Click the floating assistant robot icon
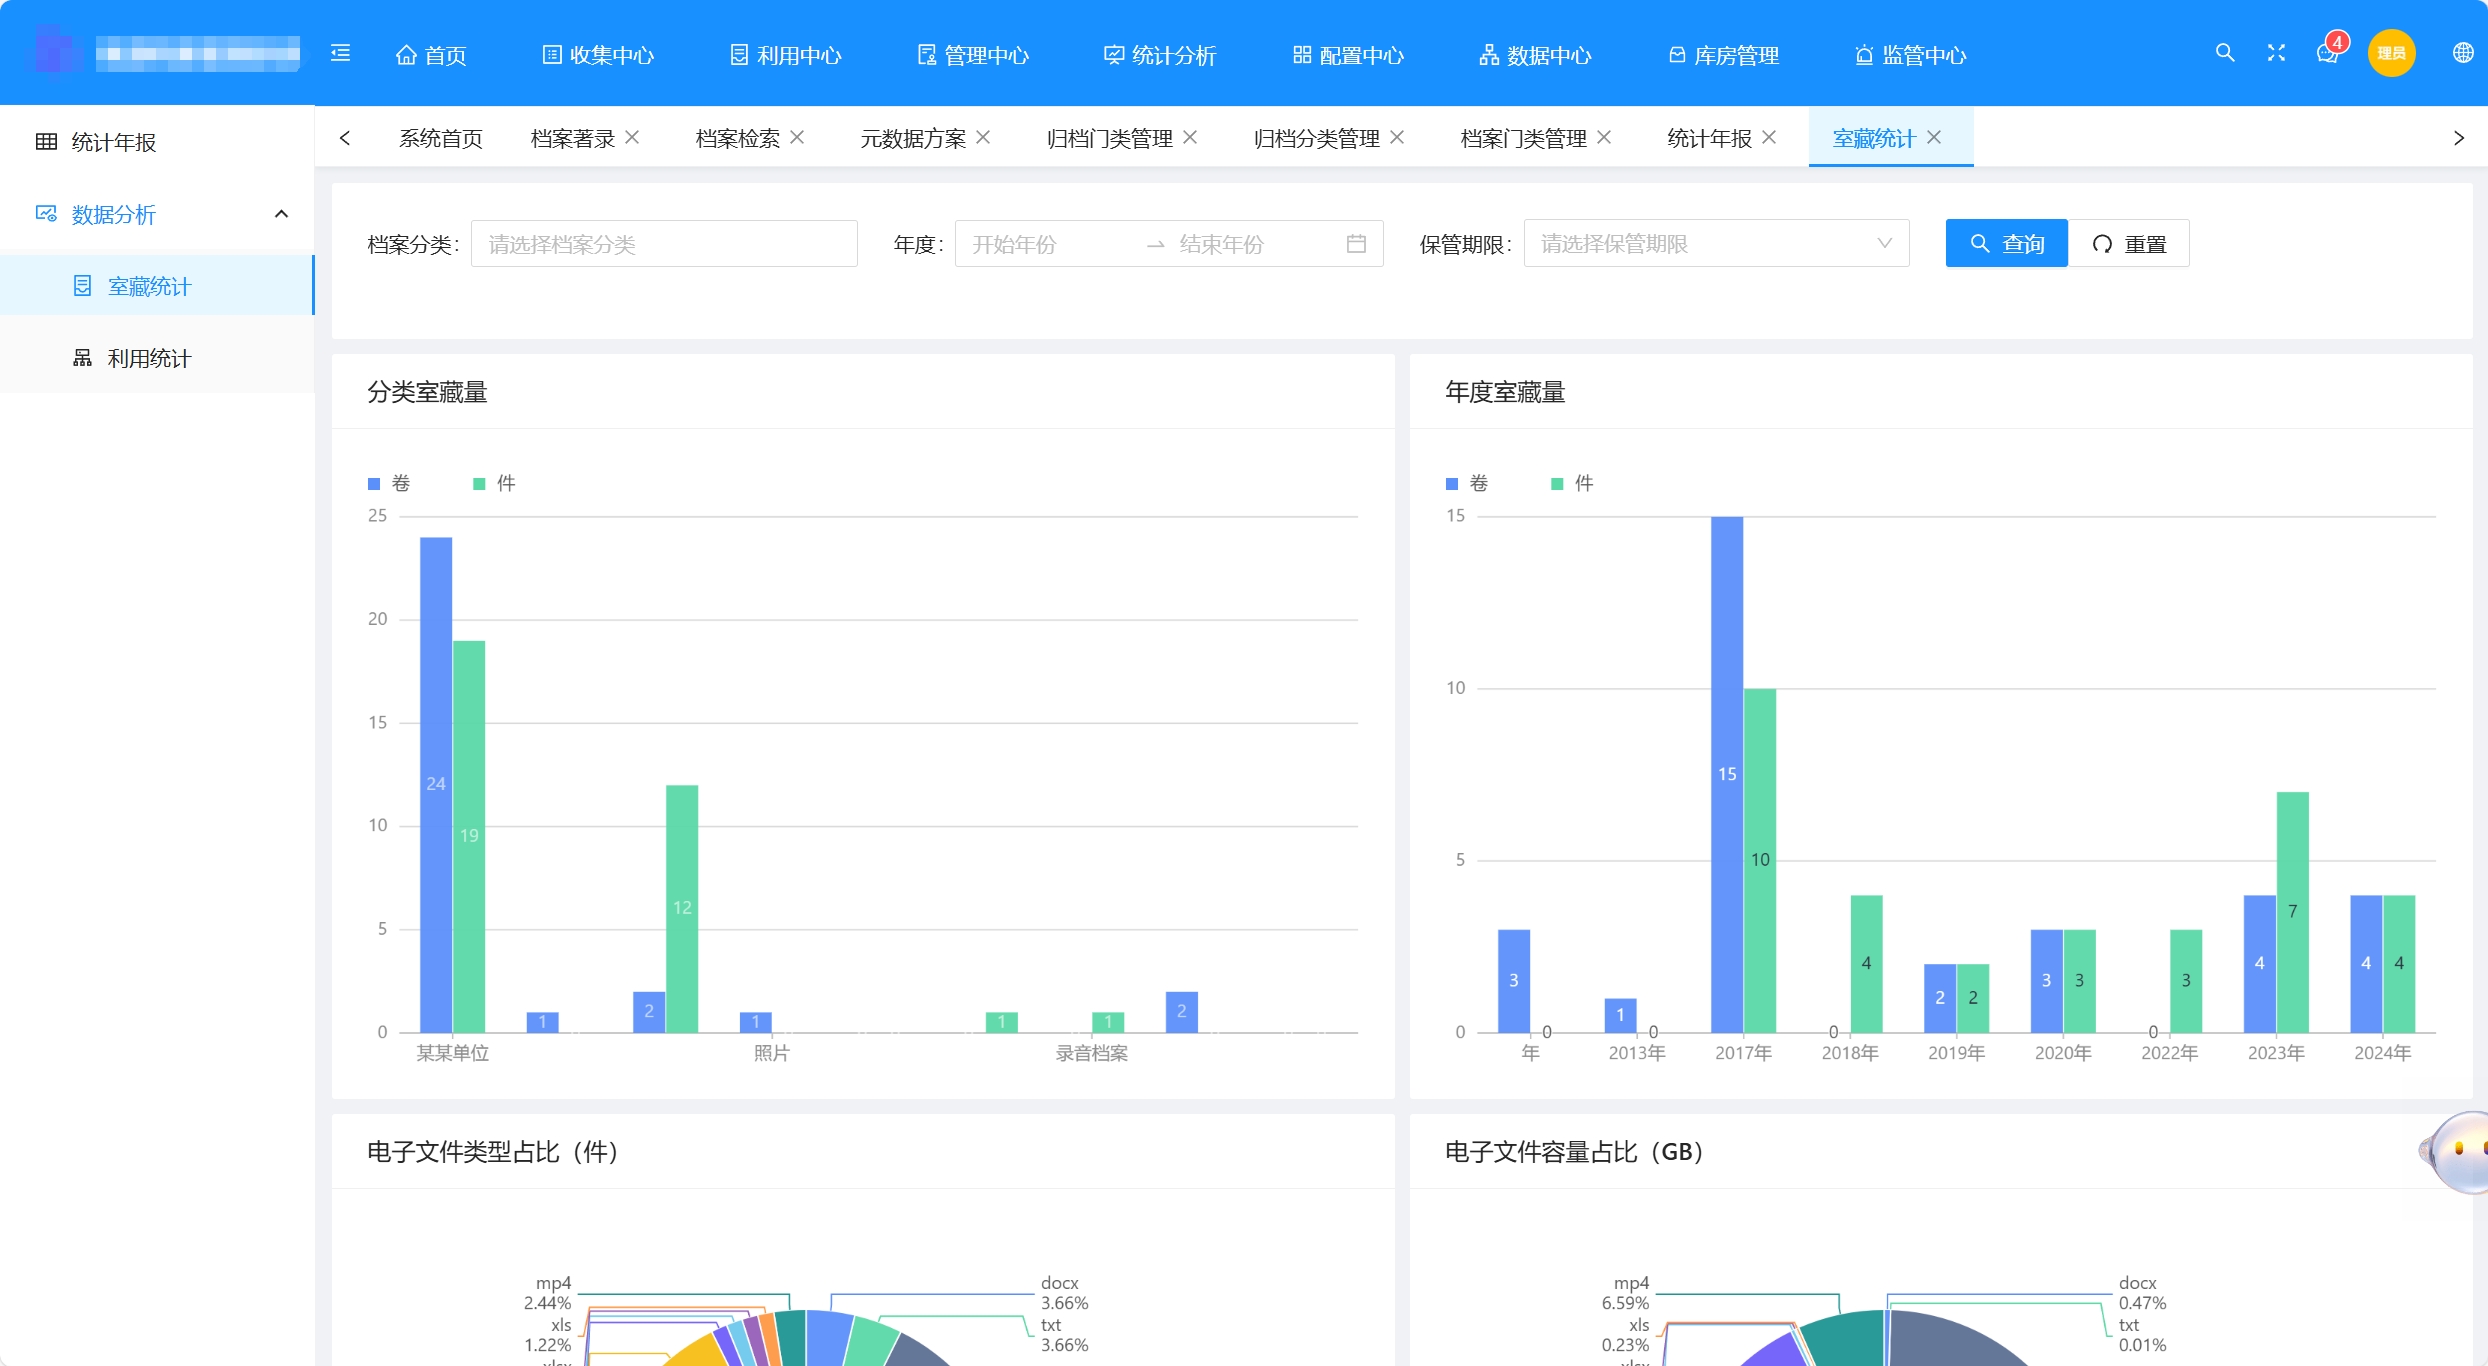Viewport: 2488px width, 1366px height. coord(2455,1152)
